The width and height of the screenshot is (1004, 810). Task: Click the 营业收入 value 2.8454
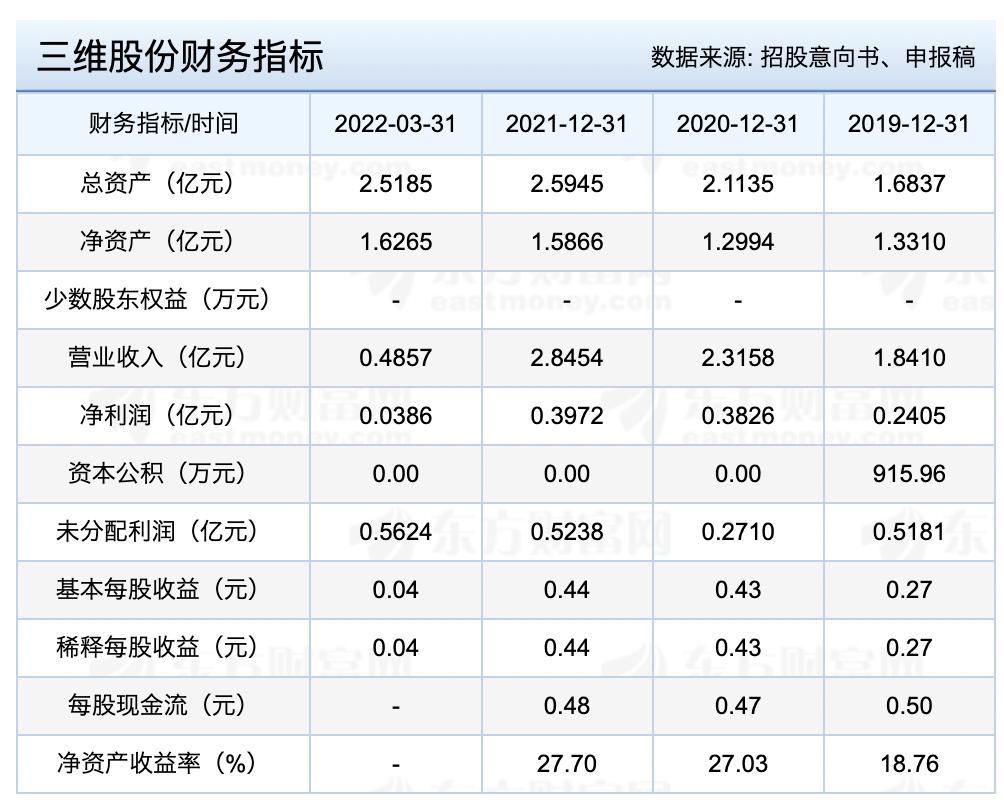click(565, 357)
